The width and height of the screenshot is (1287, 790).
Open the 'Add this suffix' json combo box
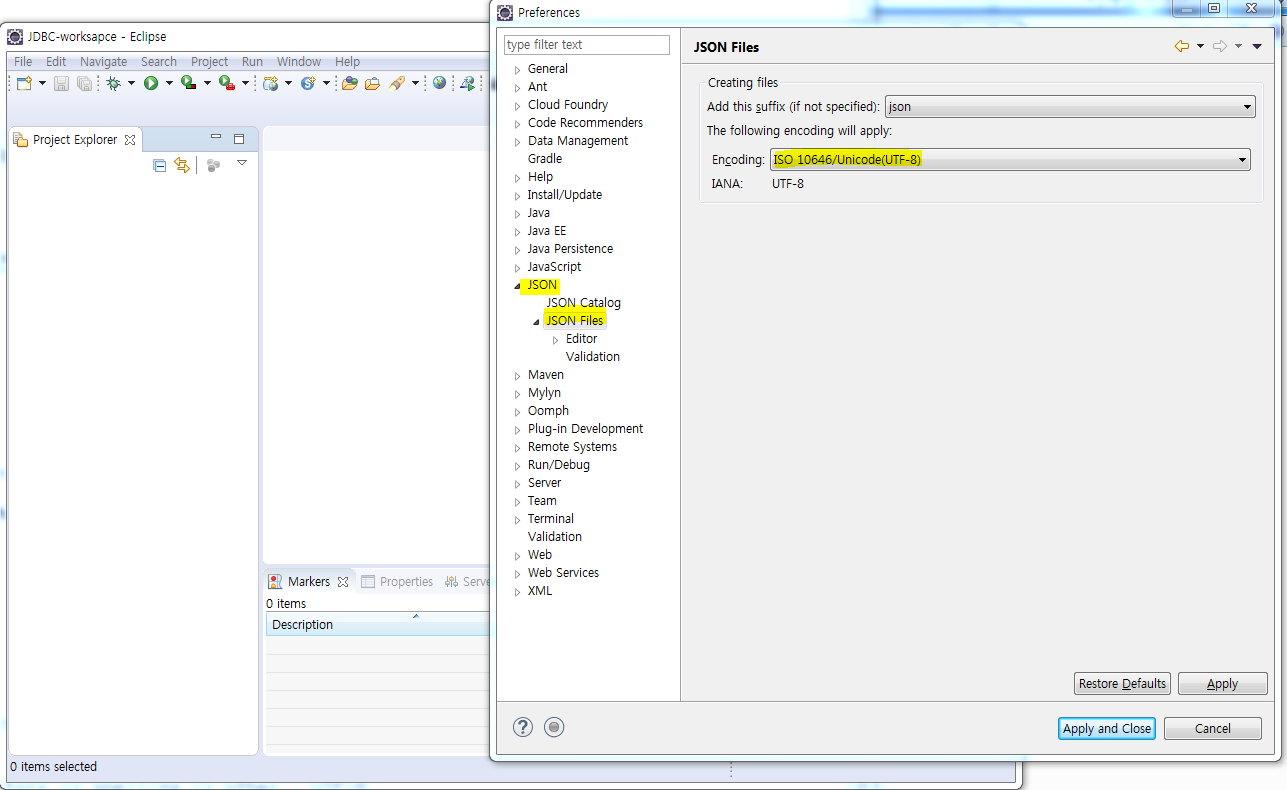coord(1070,106)
